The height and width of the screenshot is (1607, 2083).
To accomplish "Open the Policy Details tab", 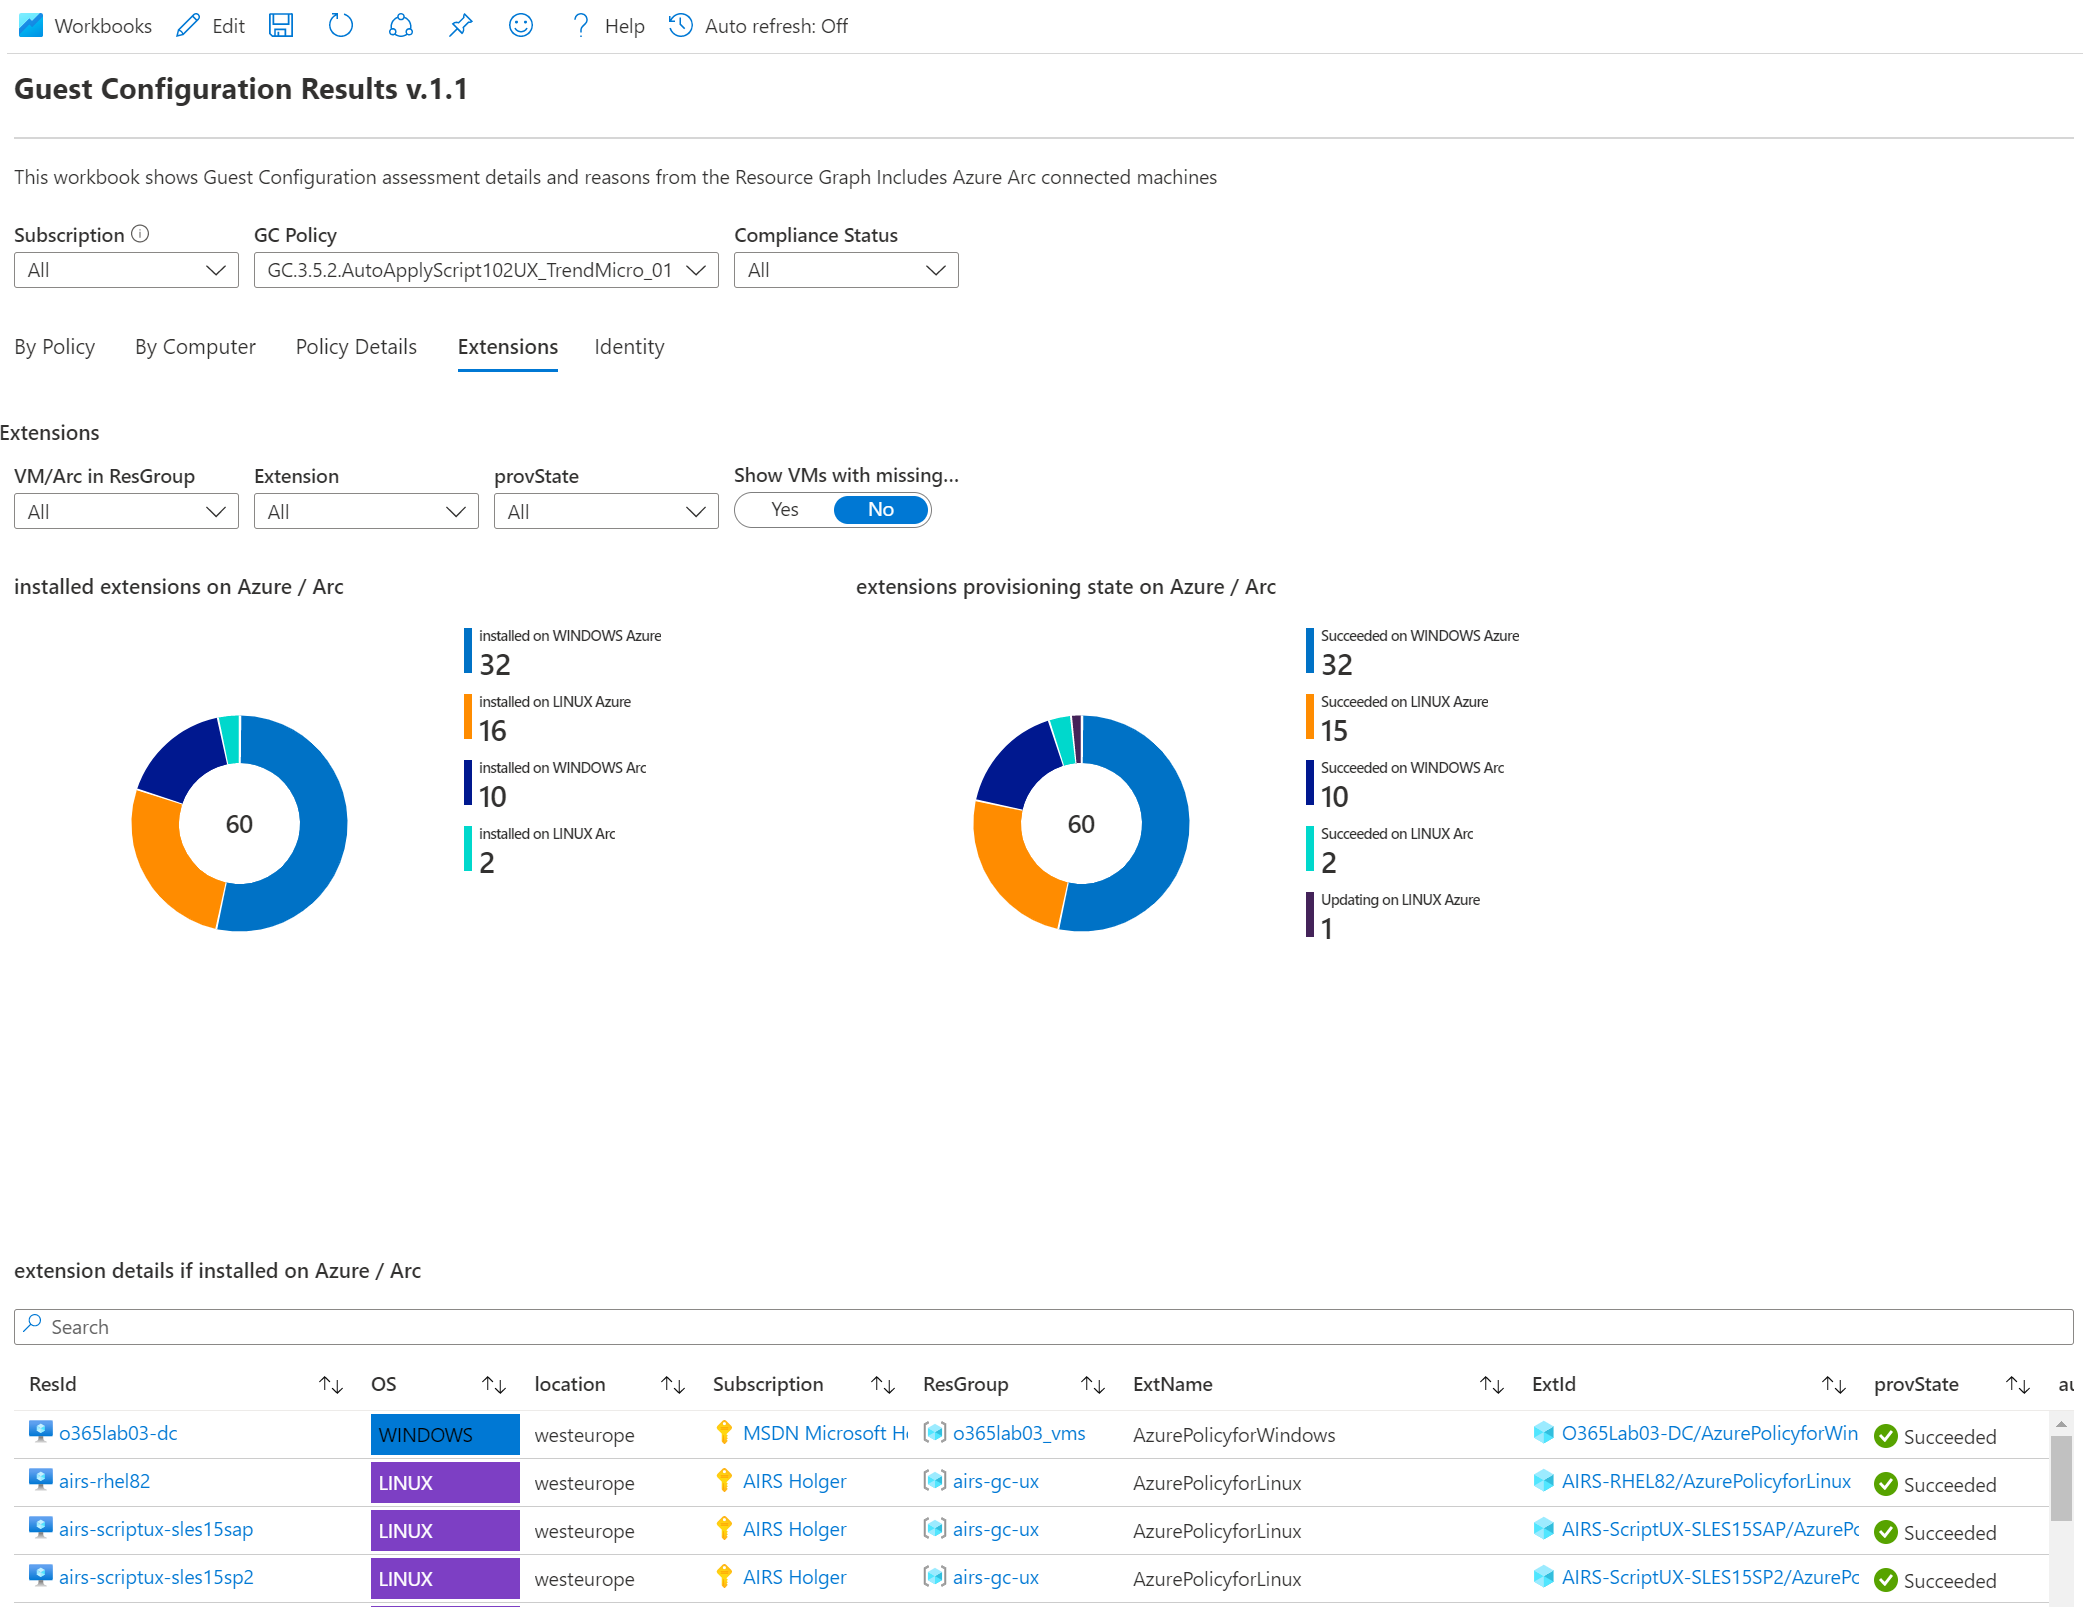I will click(356, 347).
